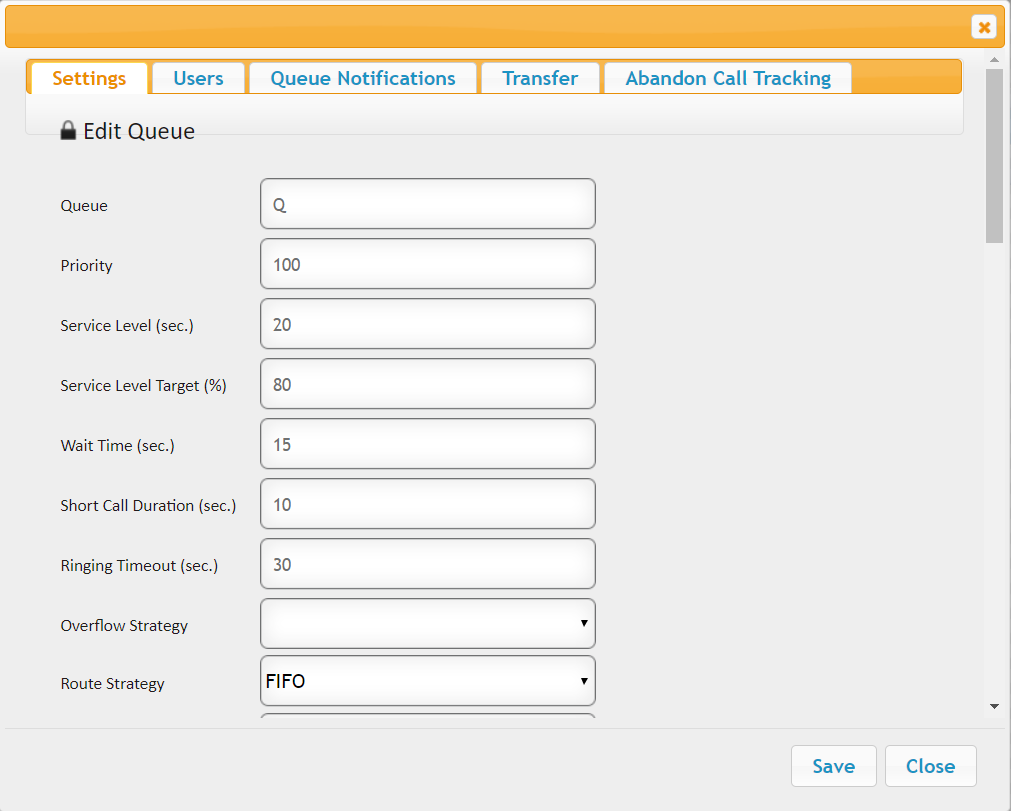The image size is (1011, 811).
Task: Open the Overflow Strategy dropdown
Action: (427, 623)
